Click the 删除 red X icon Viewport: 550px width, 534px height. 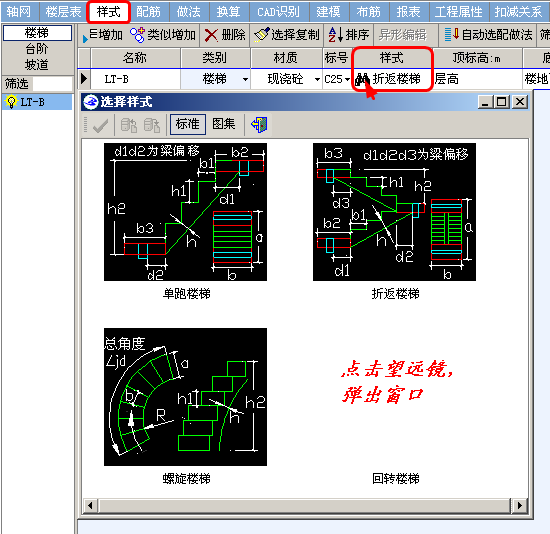[211, 35]
